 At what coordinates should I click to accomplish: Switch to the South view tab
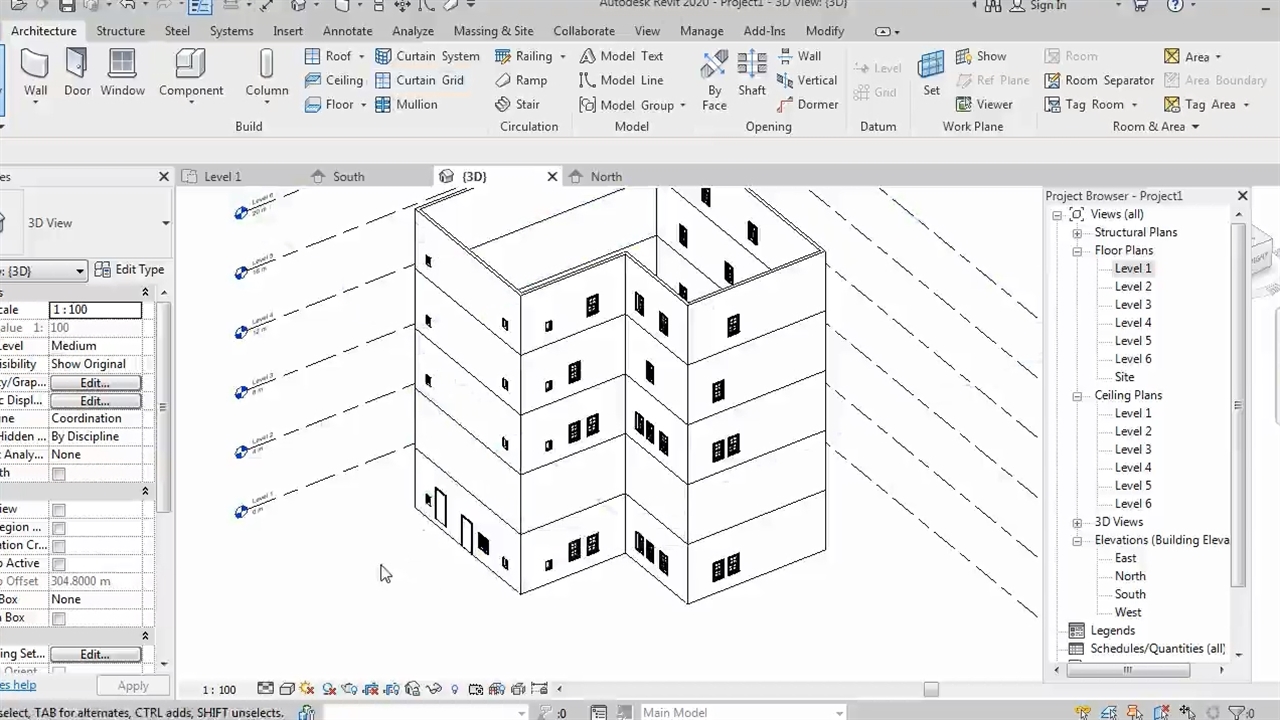tap(347, 177)
